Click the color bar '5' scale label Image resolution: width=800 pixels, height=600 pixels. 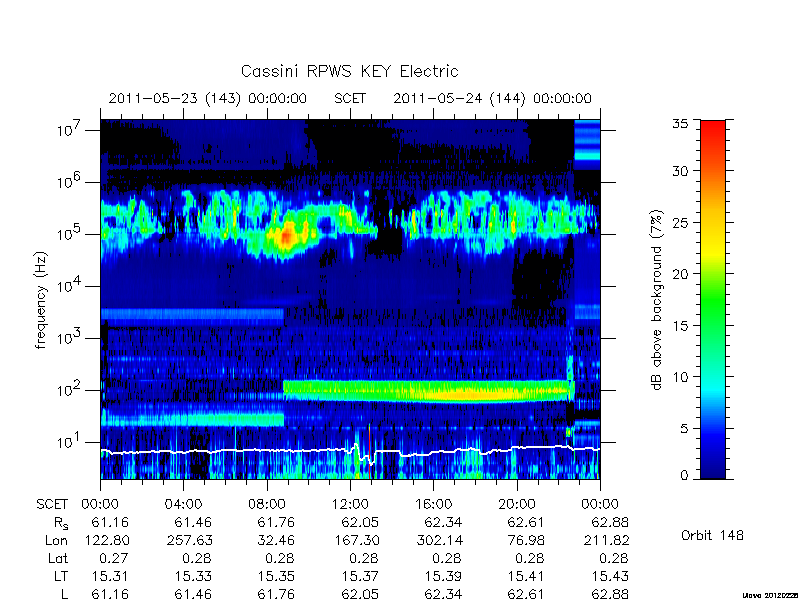pos(685,429)
